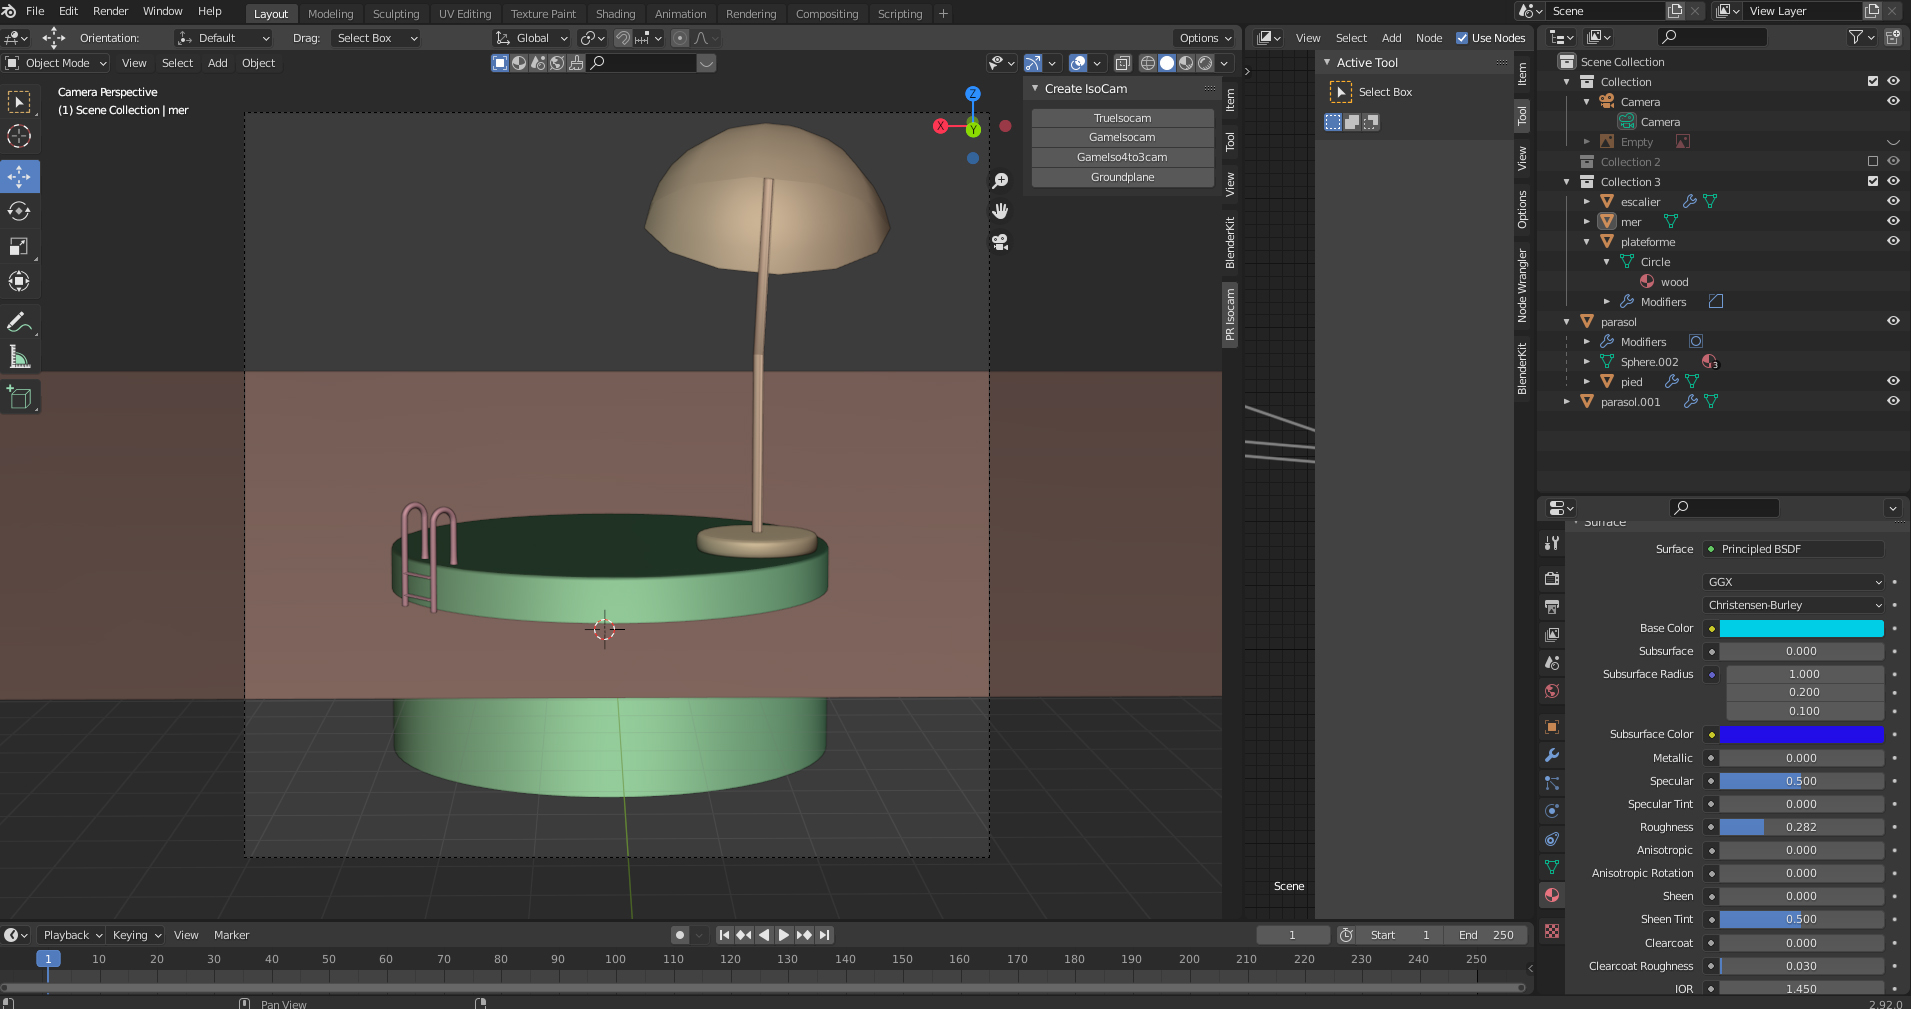This screenshot has height=1009, width=1911.
Task: Hide the escalier object in outliner
Action: coord(1893,201)
